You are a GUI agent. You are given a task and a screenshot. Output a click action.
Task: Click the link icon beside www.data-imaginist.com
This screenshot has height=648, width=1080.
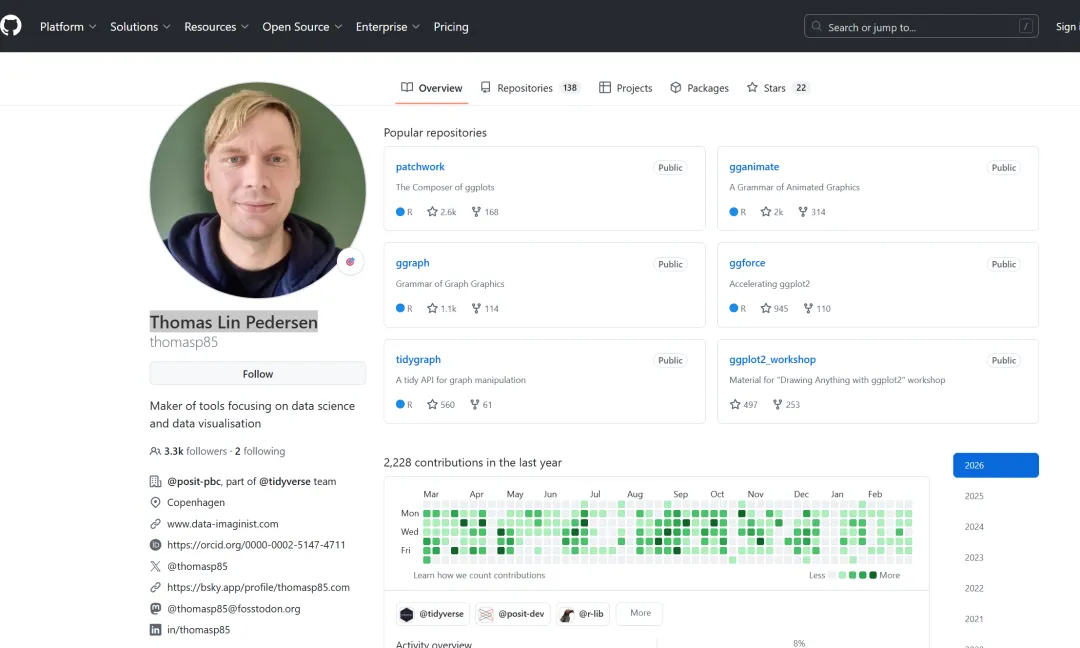coord(156,523)
